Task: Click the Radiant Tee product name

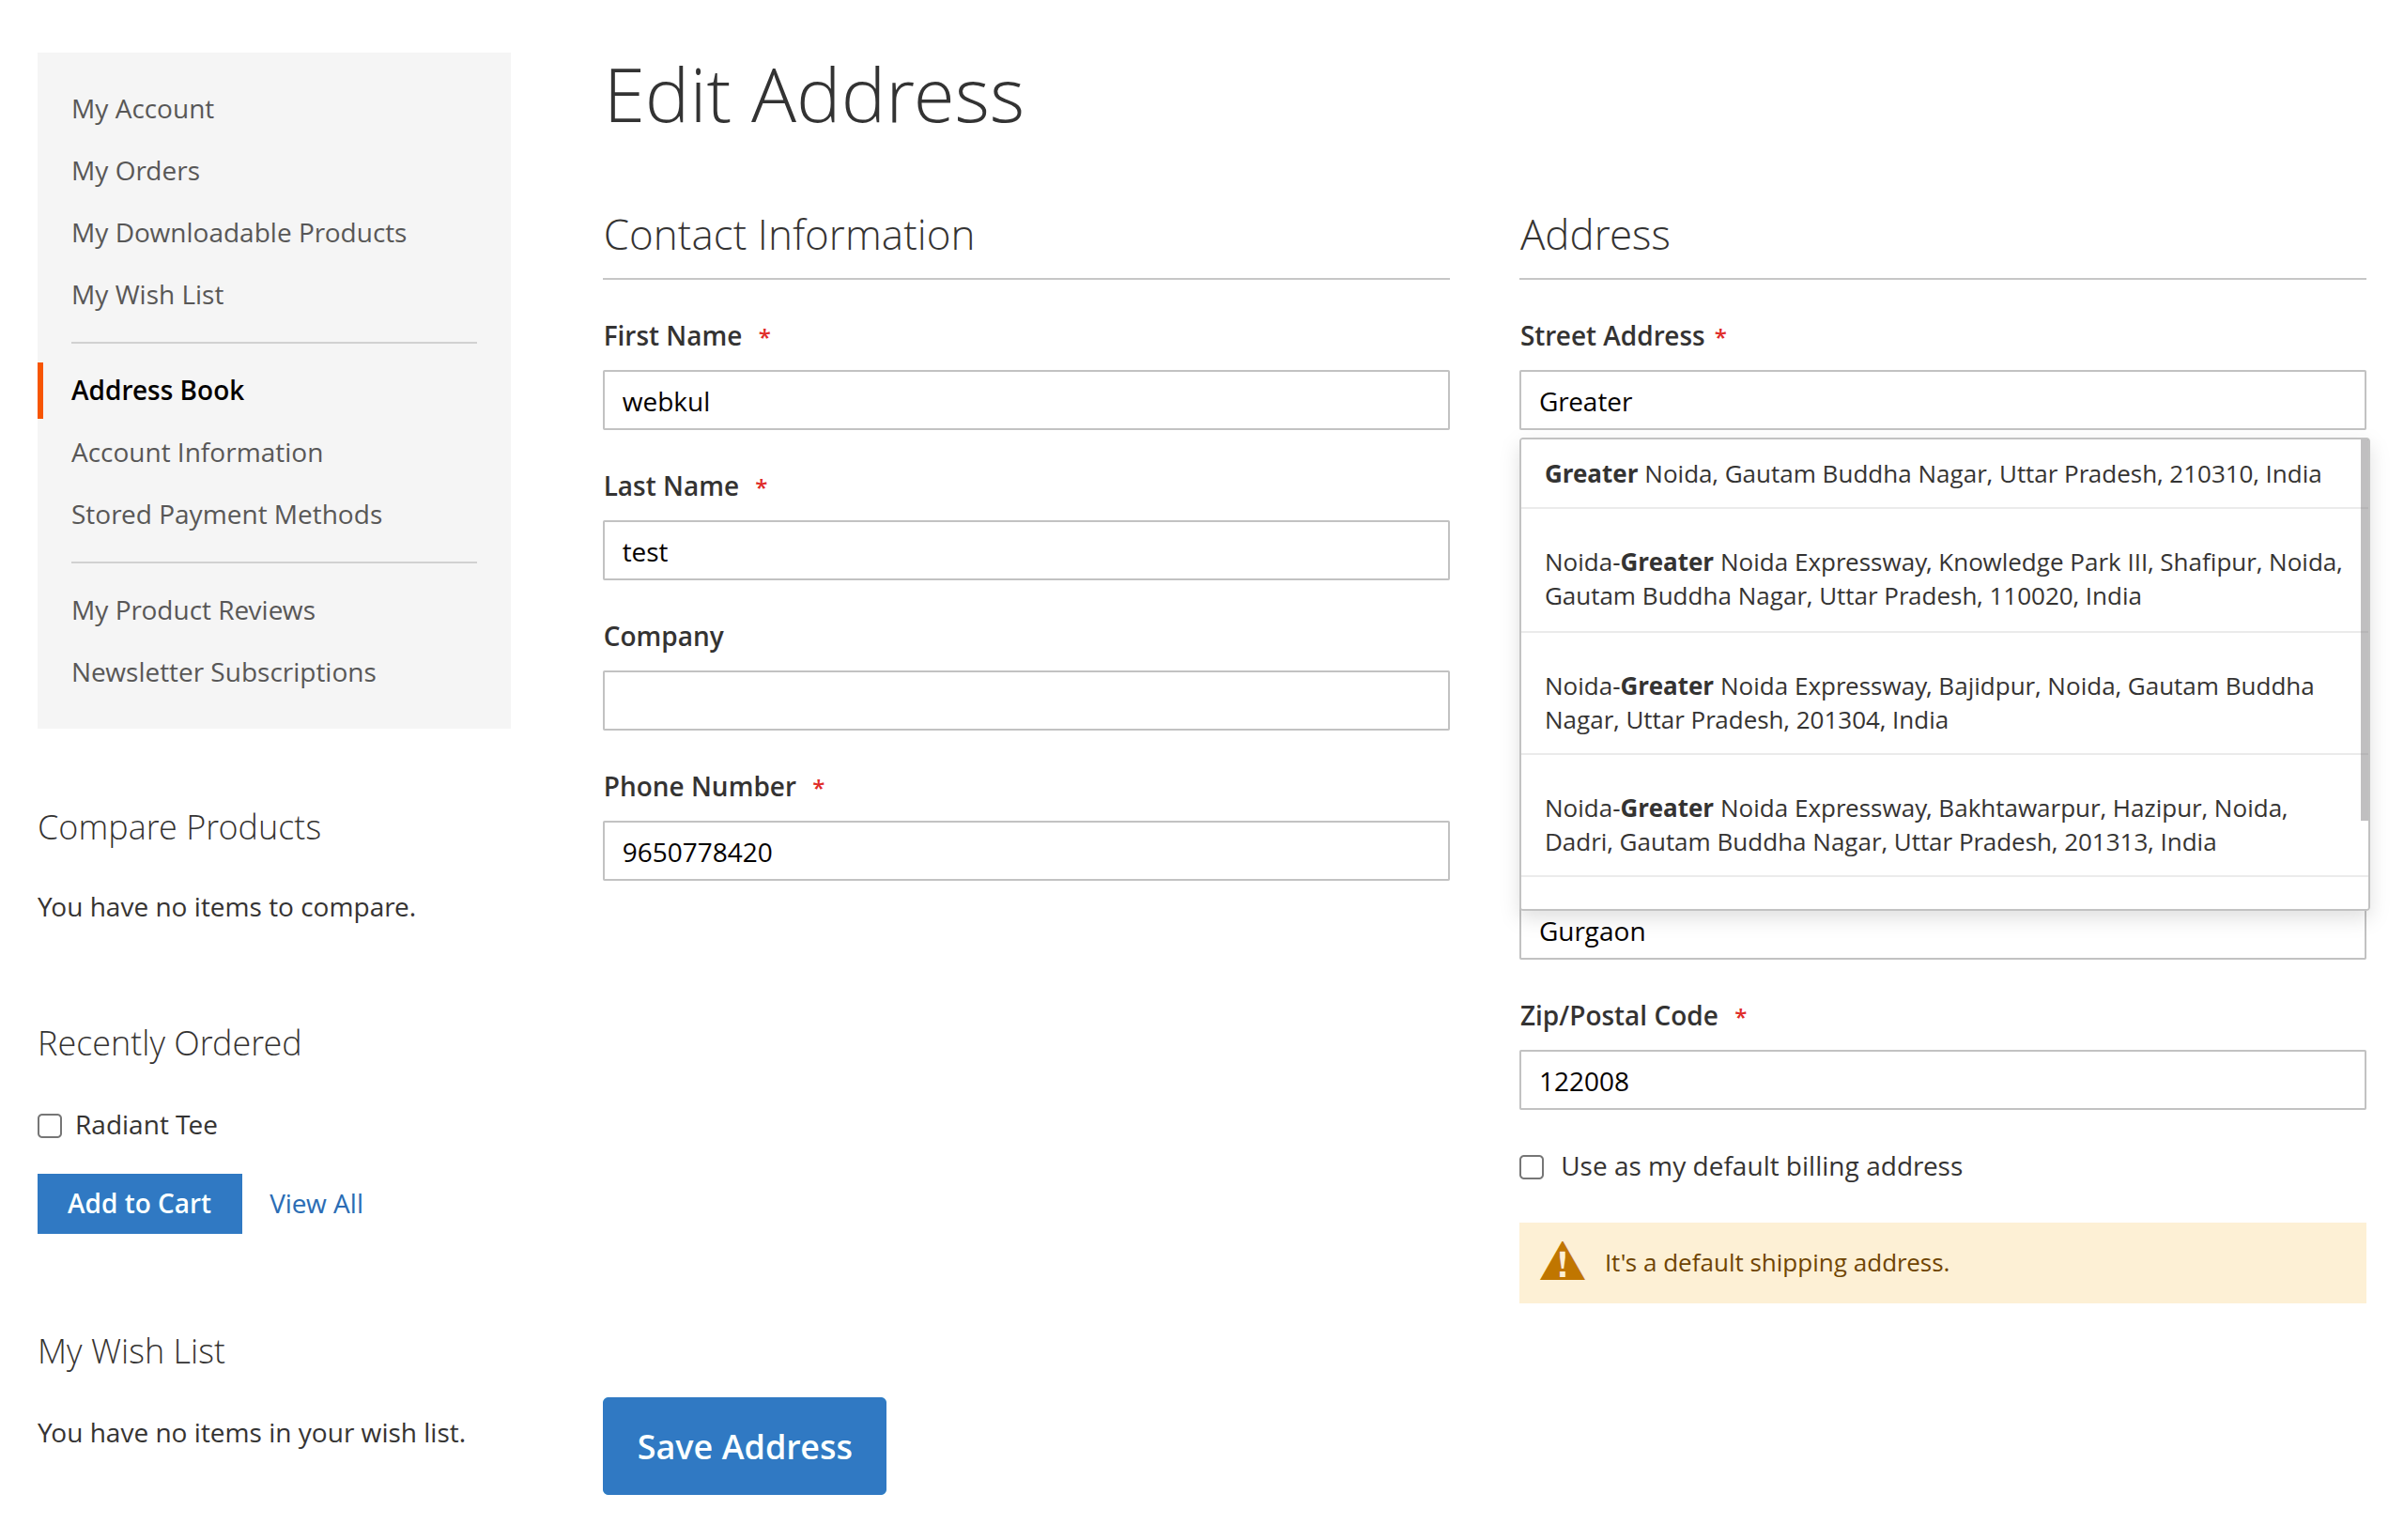Action: click(x=146, y=1125)
